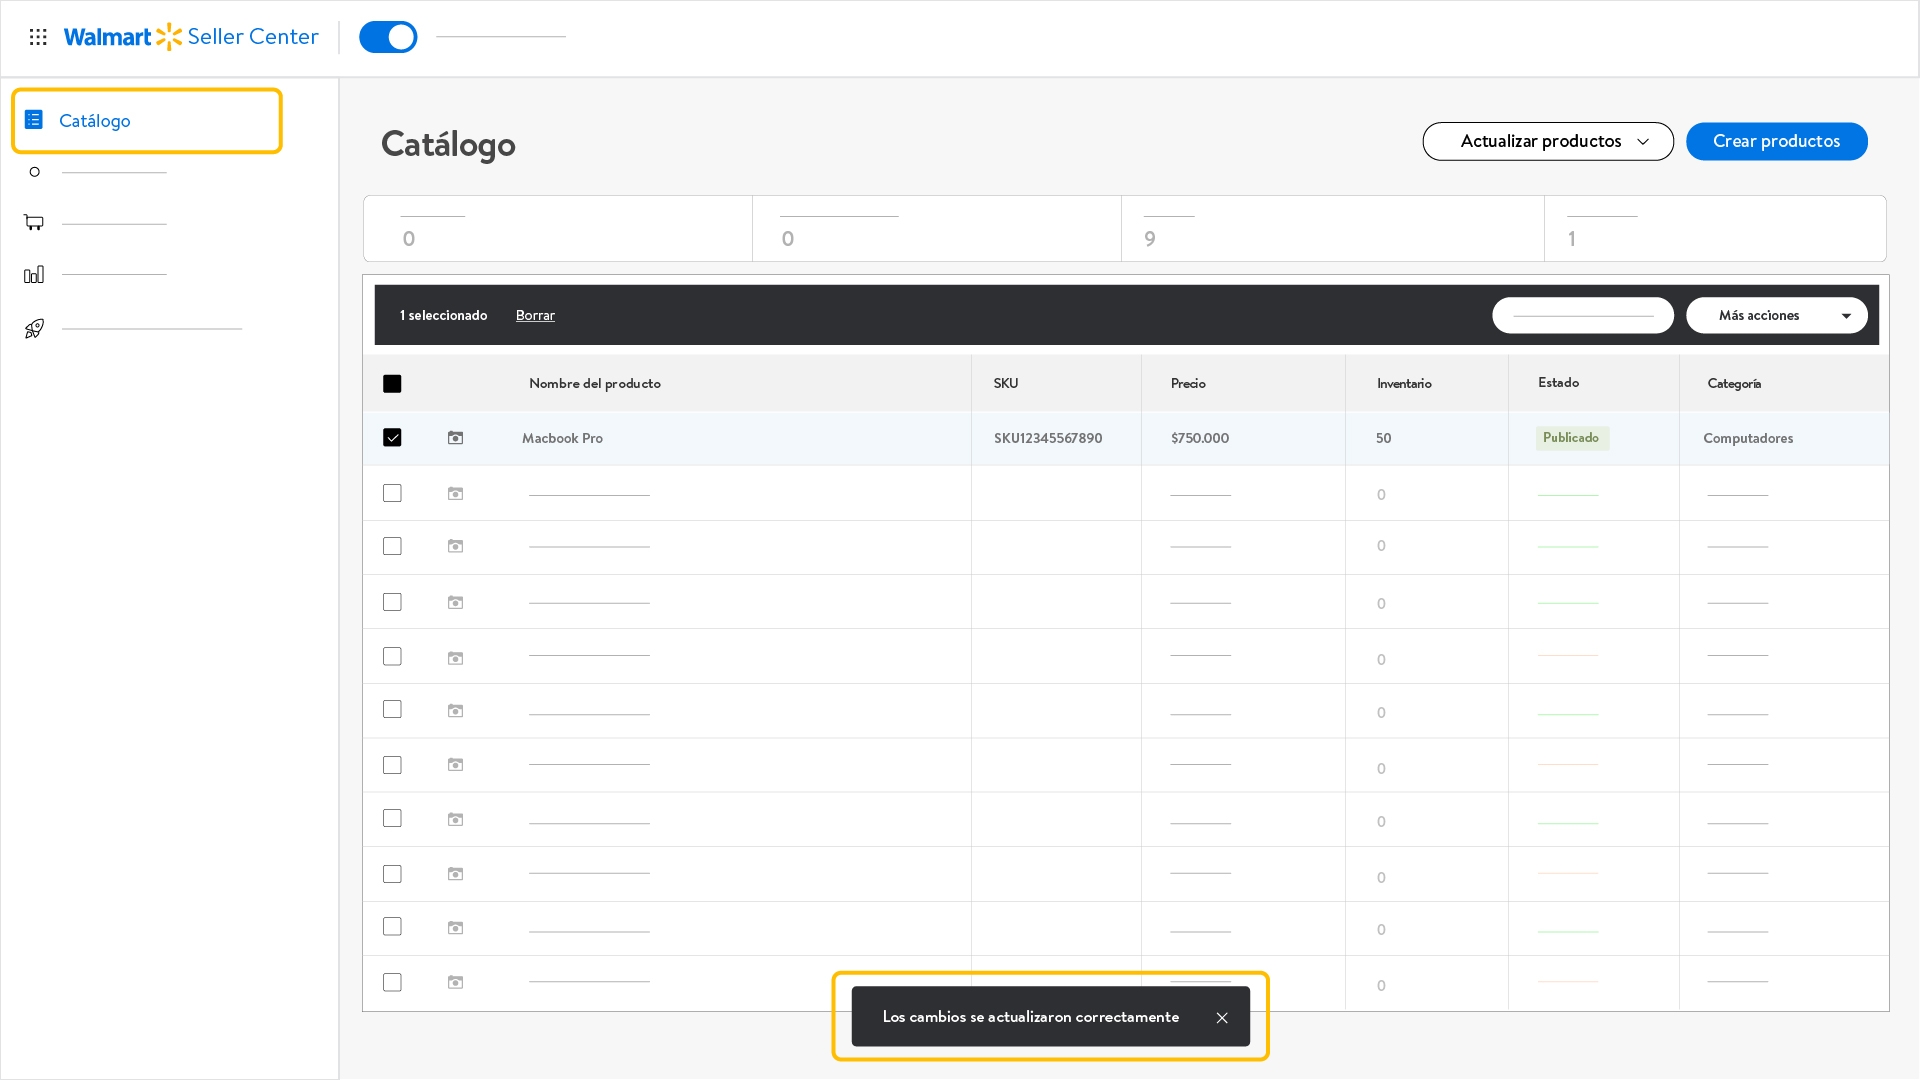Click the SKU column header
Screen dimensions: 1920x1080
coord(1006,383)
